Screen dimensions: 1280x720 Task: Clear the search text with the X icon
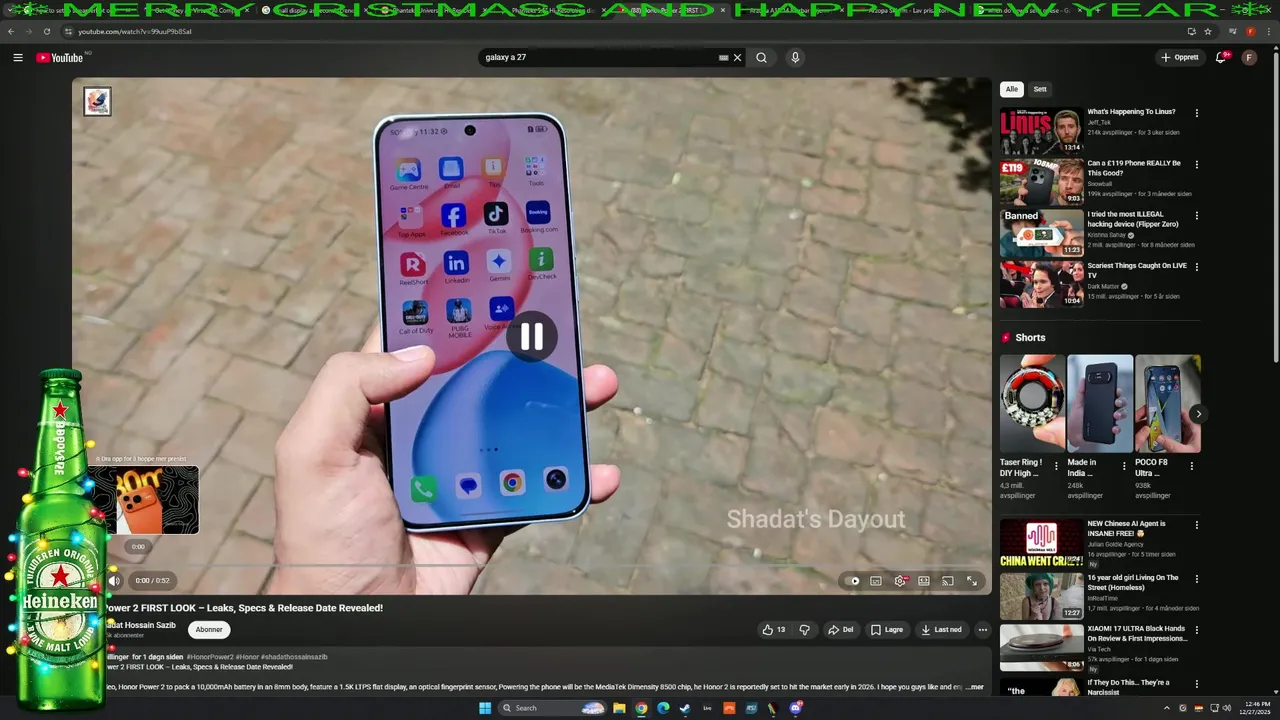(738, 58)
